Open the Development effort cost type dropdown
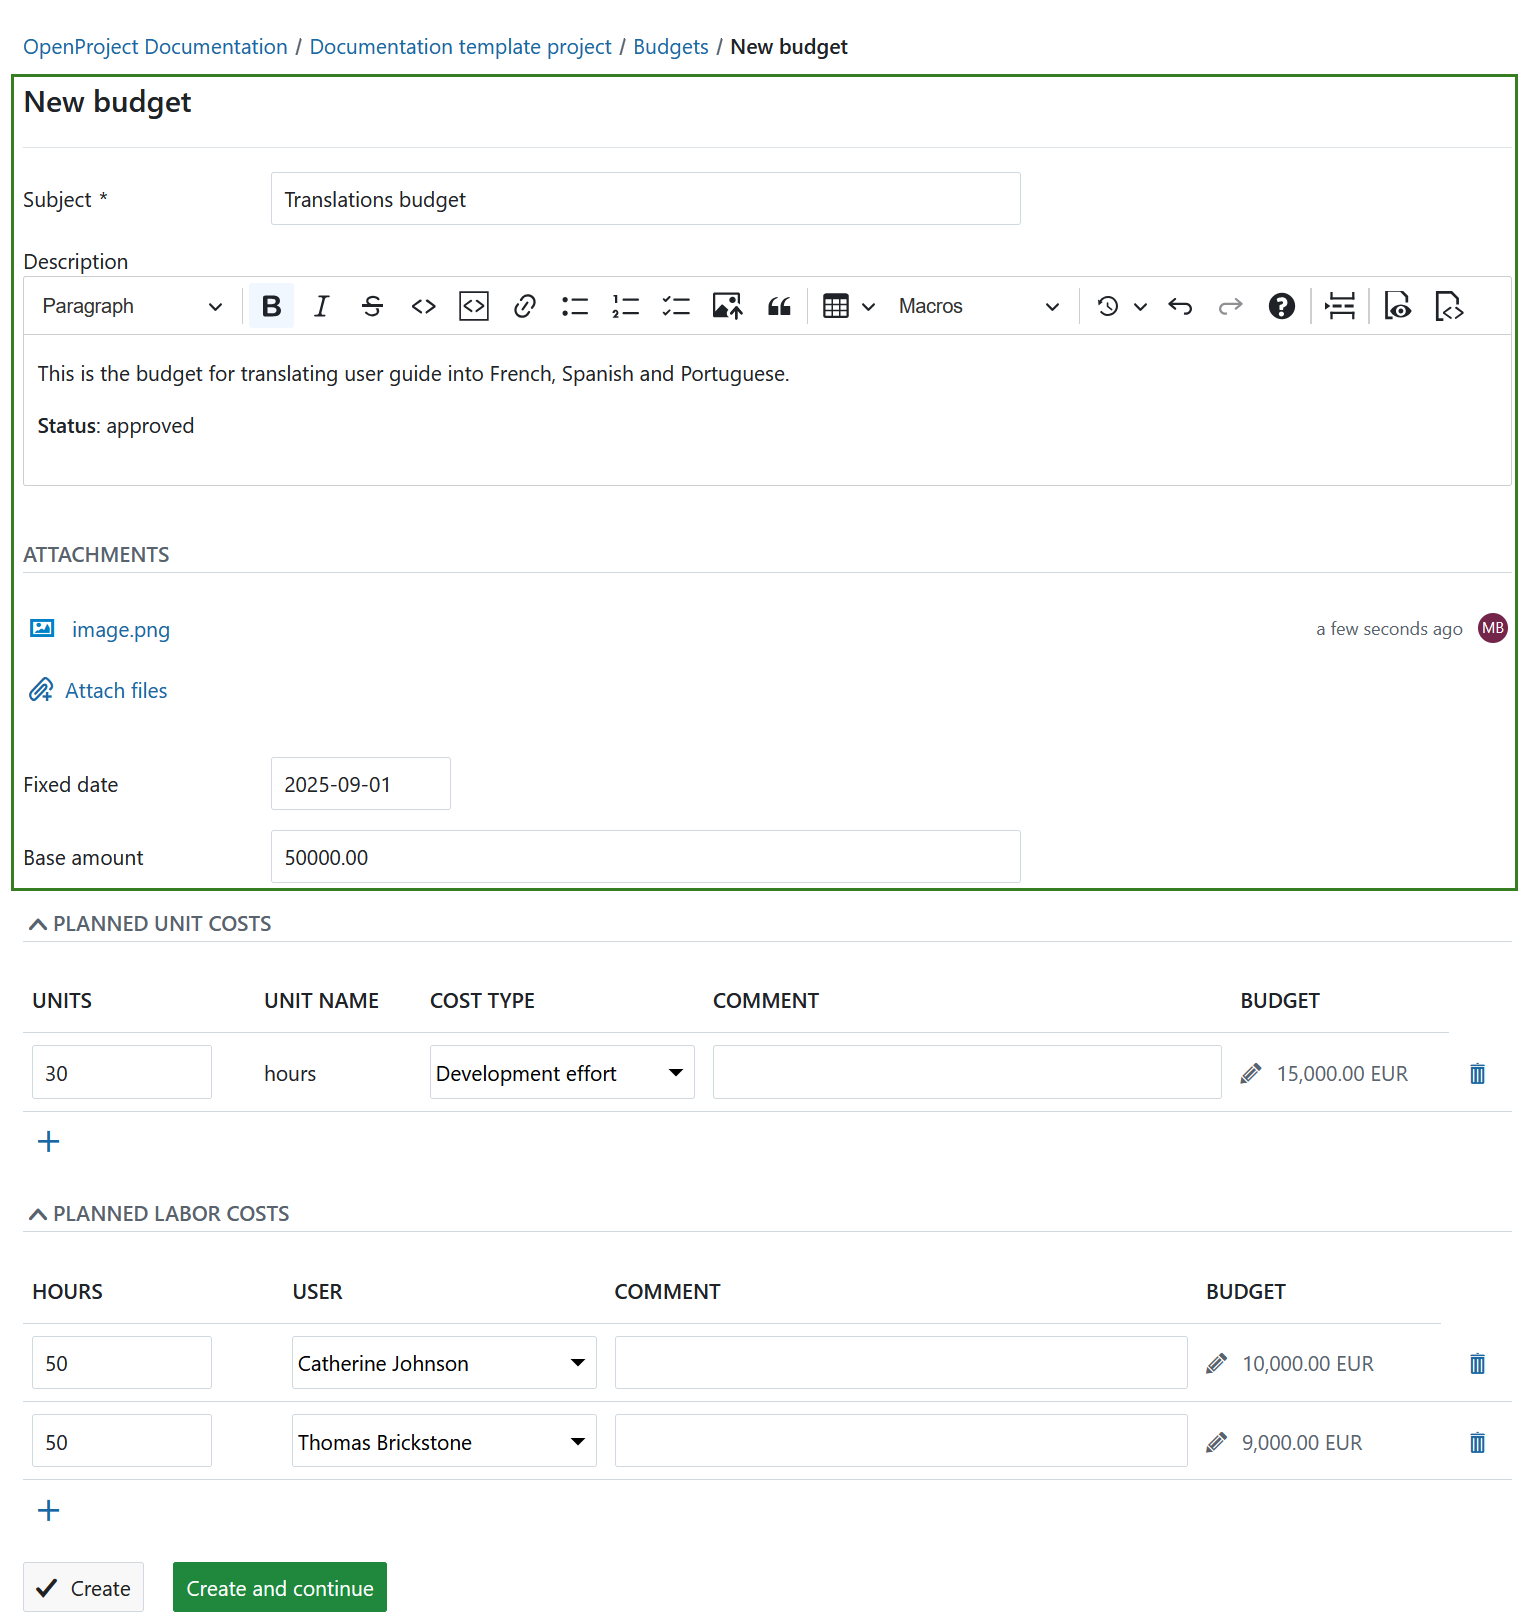1528x1623 pixels. [x=561, y=1073]
